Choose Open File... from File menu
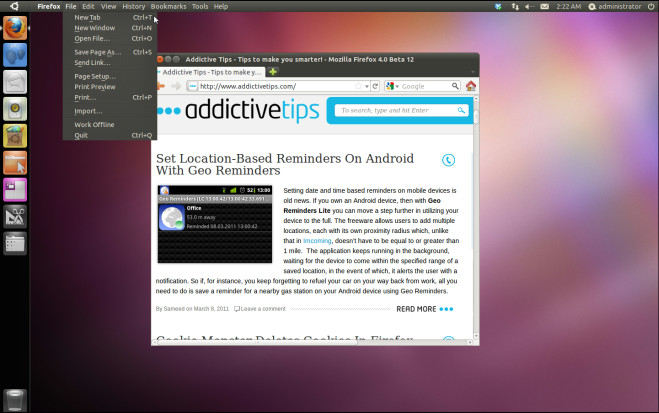The image size is (659, 413). point(110,39)
